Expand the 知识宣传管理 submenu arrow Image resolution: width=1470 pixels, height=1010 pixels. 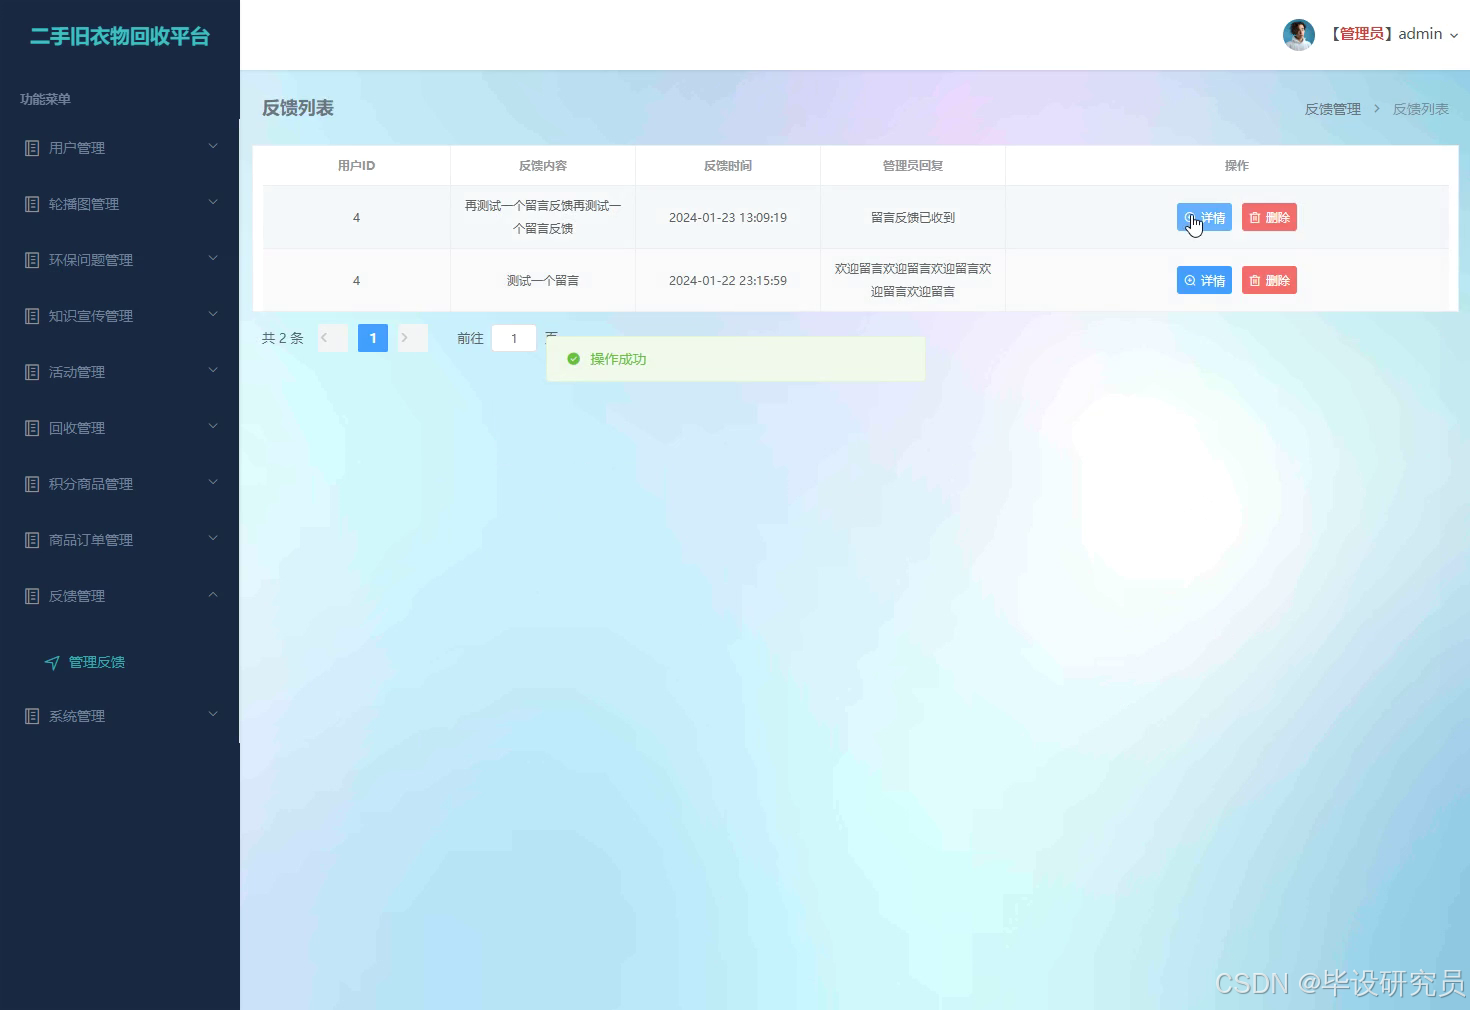[x=213, y=314]
